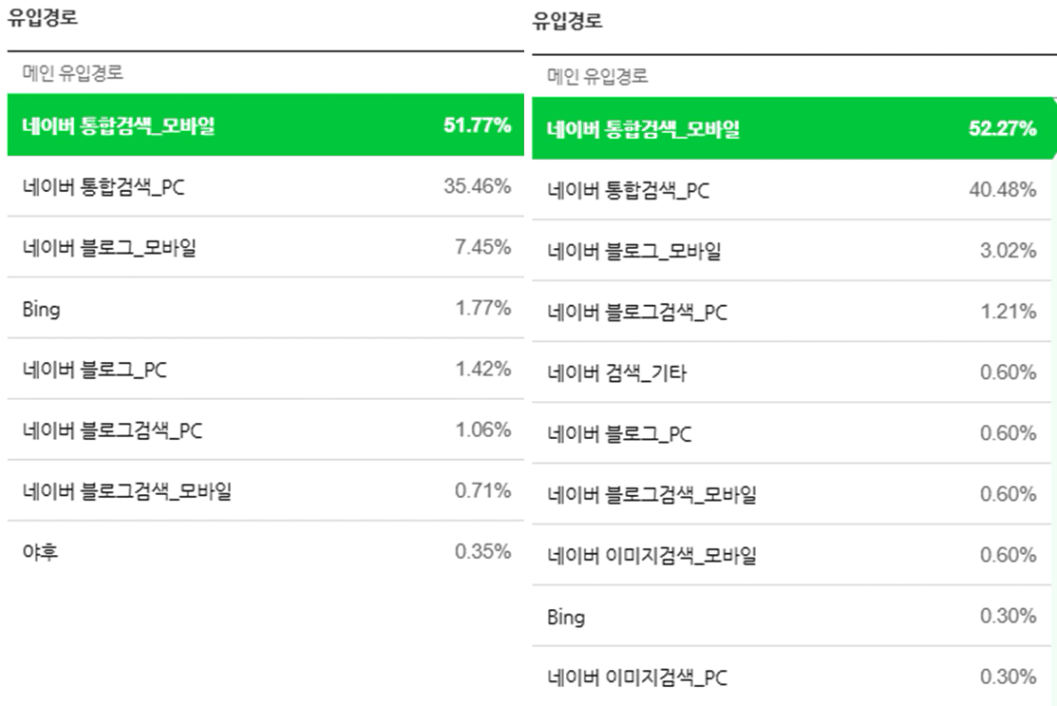Click 메인 유입경로 label above the 51.77% row
Image resolution: width=1057 pixels, height=706 pixels.
pos(72,73)
